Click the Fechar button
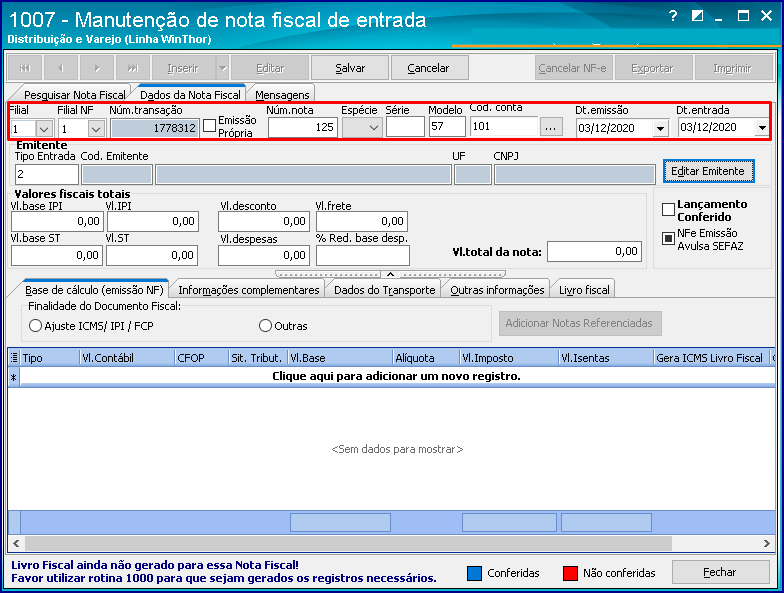Screen dimensions: 784x593 tap(720, 572)
